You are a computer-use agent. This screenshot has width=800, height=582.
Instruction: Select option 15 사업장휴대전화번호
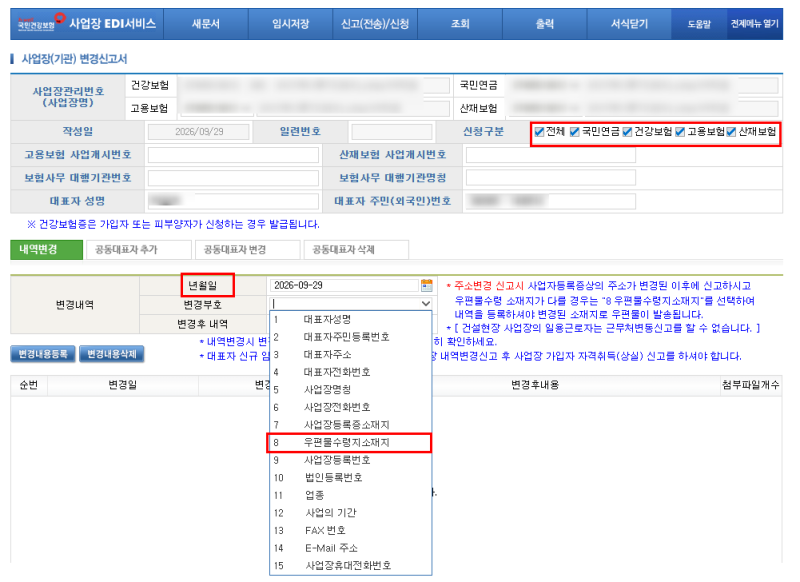coord(351,565)
